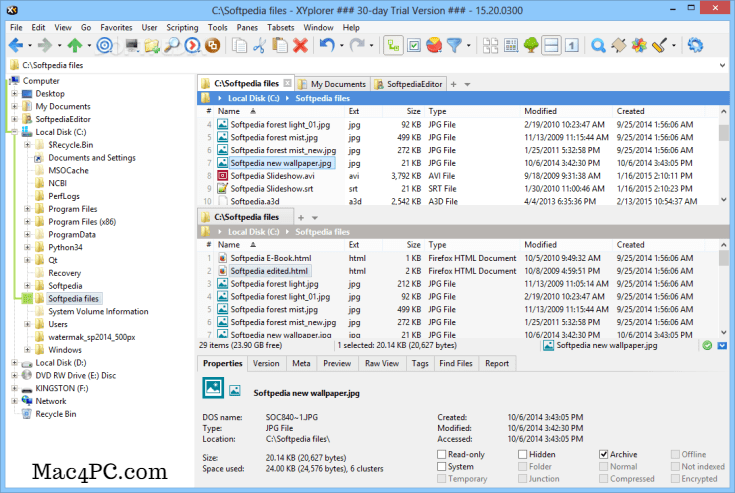Click the green Up arrow toolbar icon
735x493 pixels.
click(75, 45)
